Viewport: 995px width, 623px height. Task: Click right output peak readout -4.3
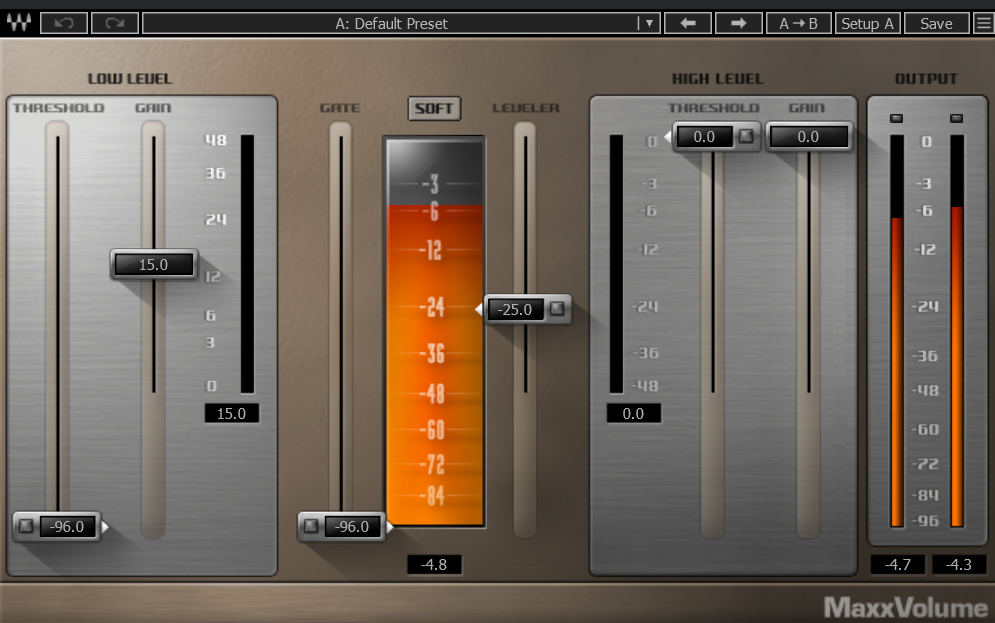point(958,565)
